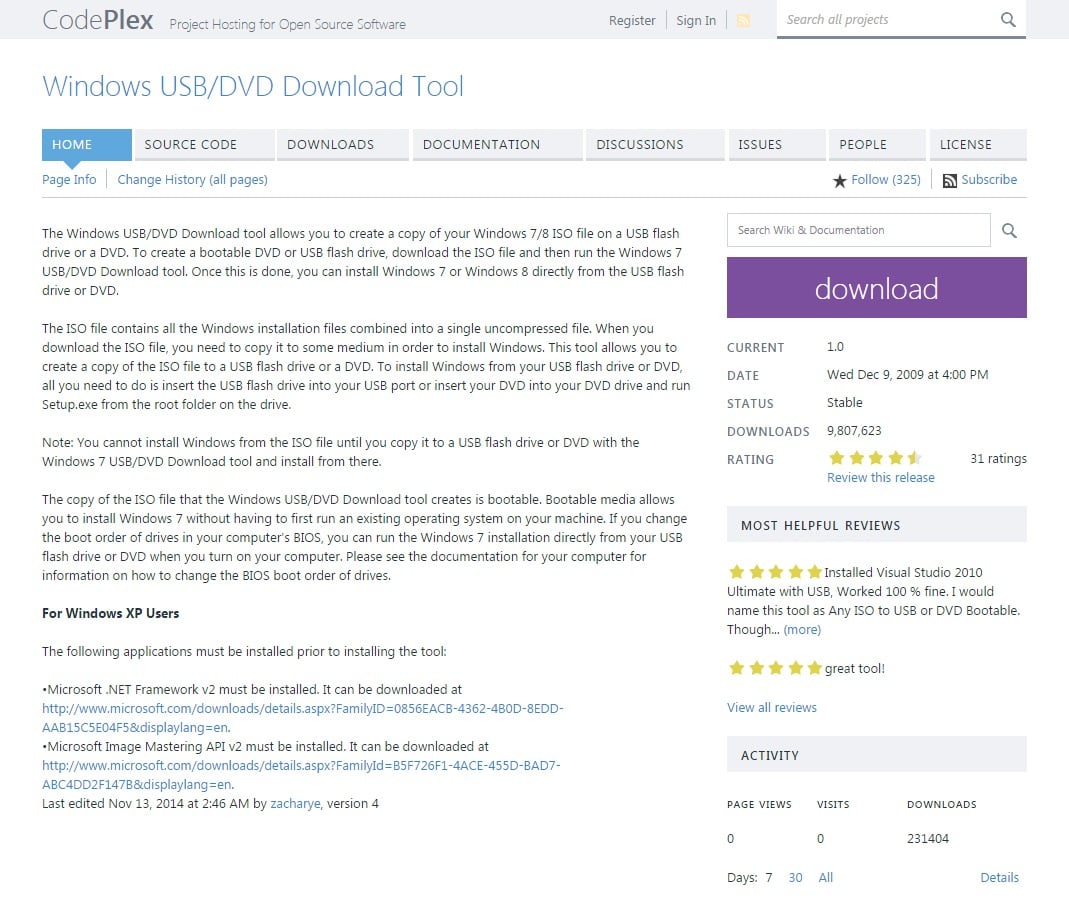The height and width of the screenshot is (918, 1069).
Task: Open activity Details link
Action: [999, 878]
